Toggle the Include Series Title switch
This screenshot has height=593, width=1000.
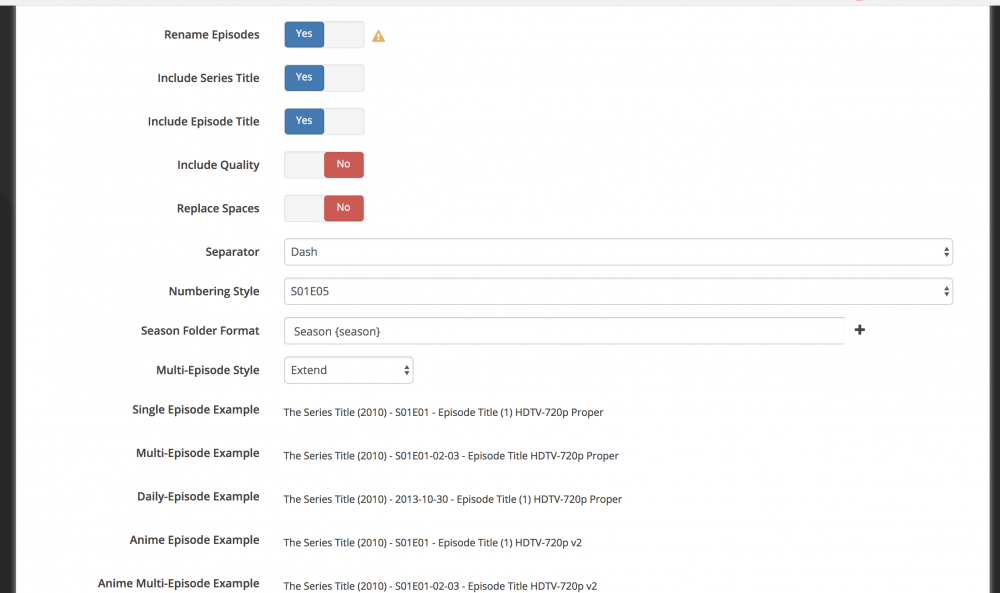[324, 78]
